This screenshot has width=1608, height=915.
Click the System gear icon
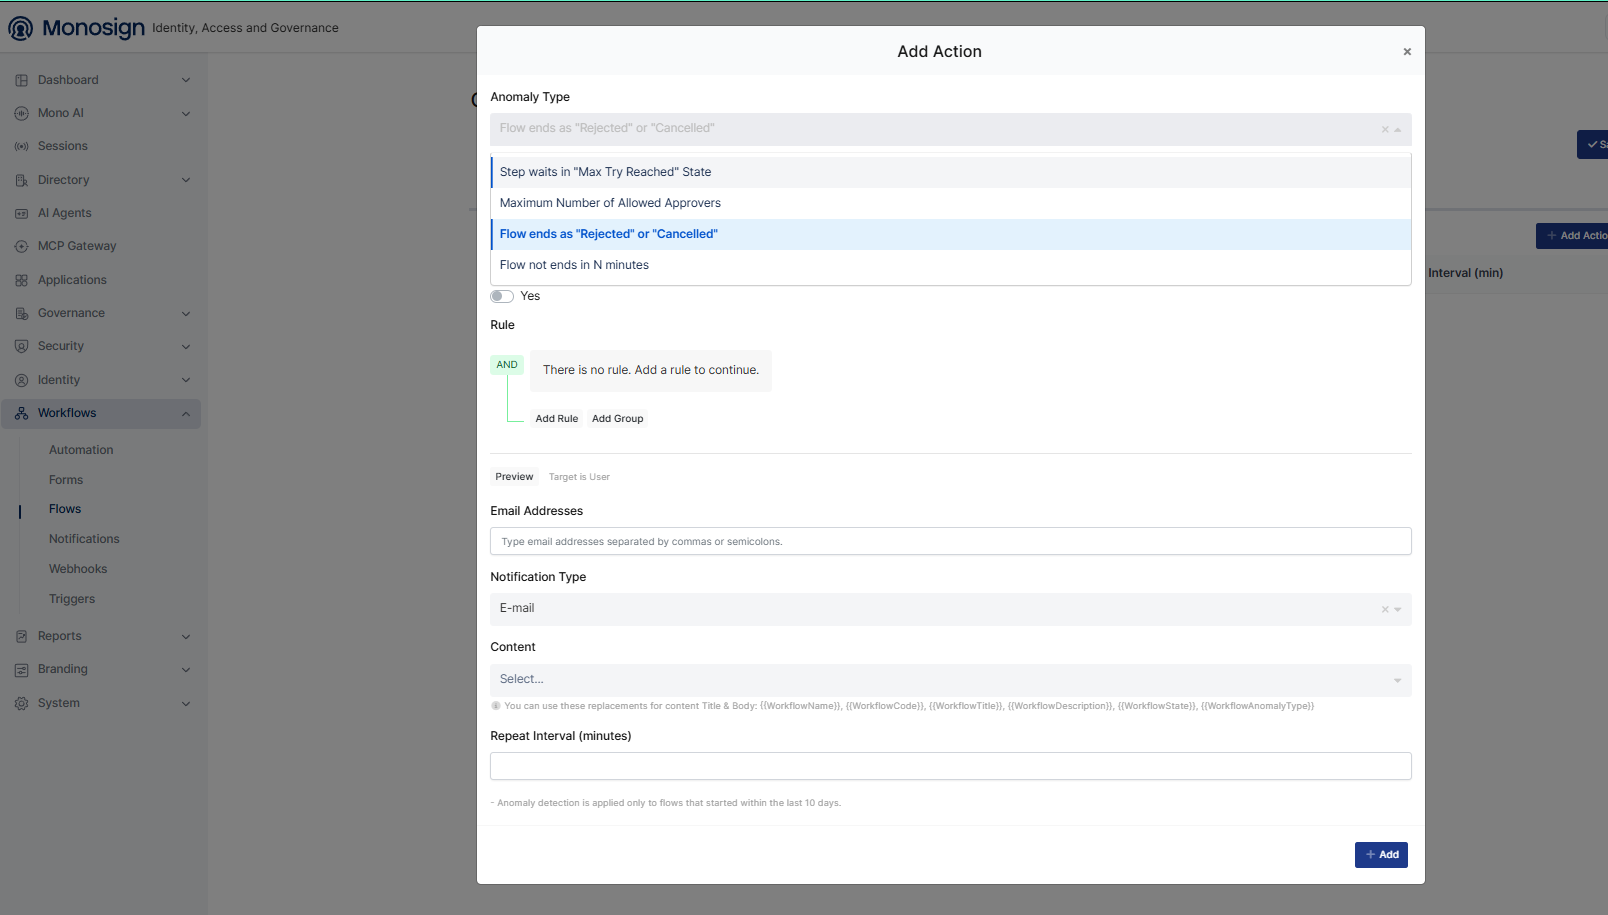coord(21,703)
